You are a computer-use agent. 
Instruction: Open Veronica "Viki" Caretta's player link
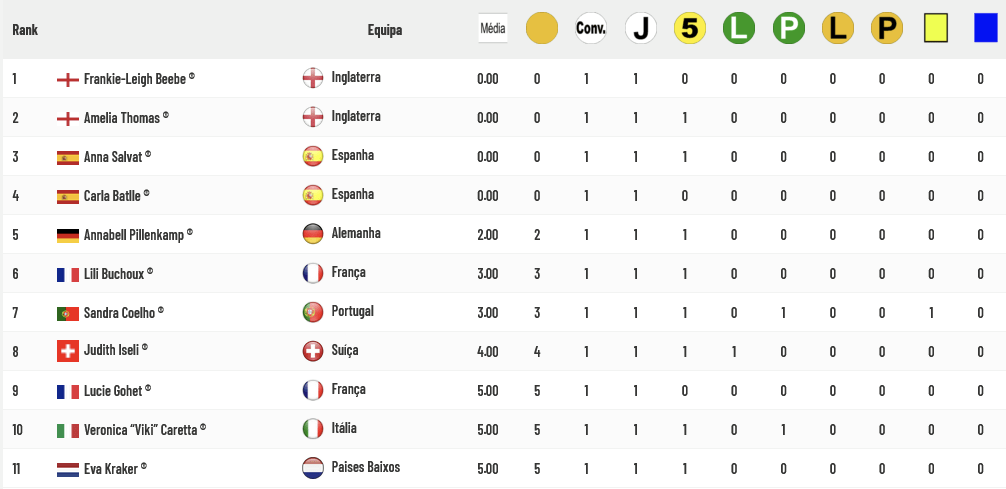pos(141,430)
